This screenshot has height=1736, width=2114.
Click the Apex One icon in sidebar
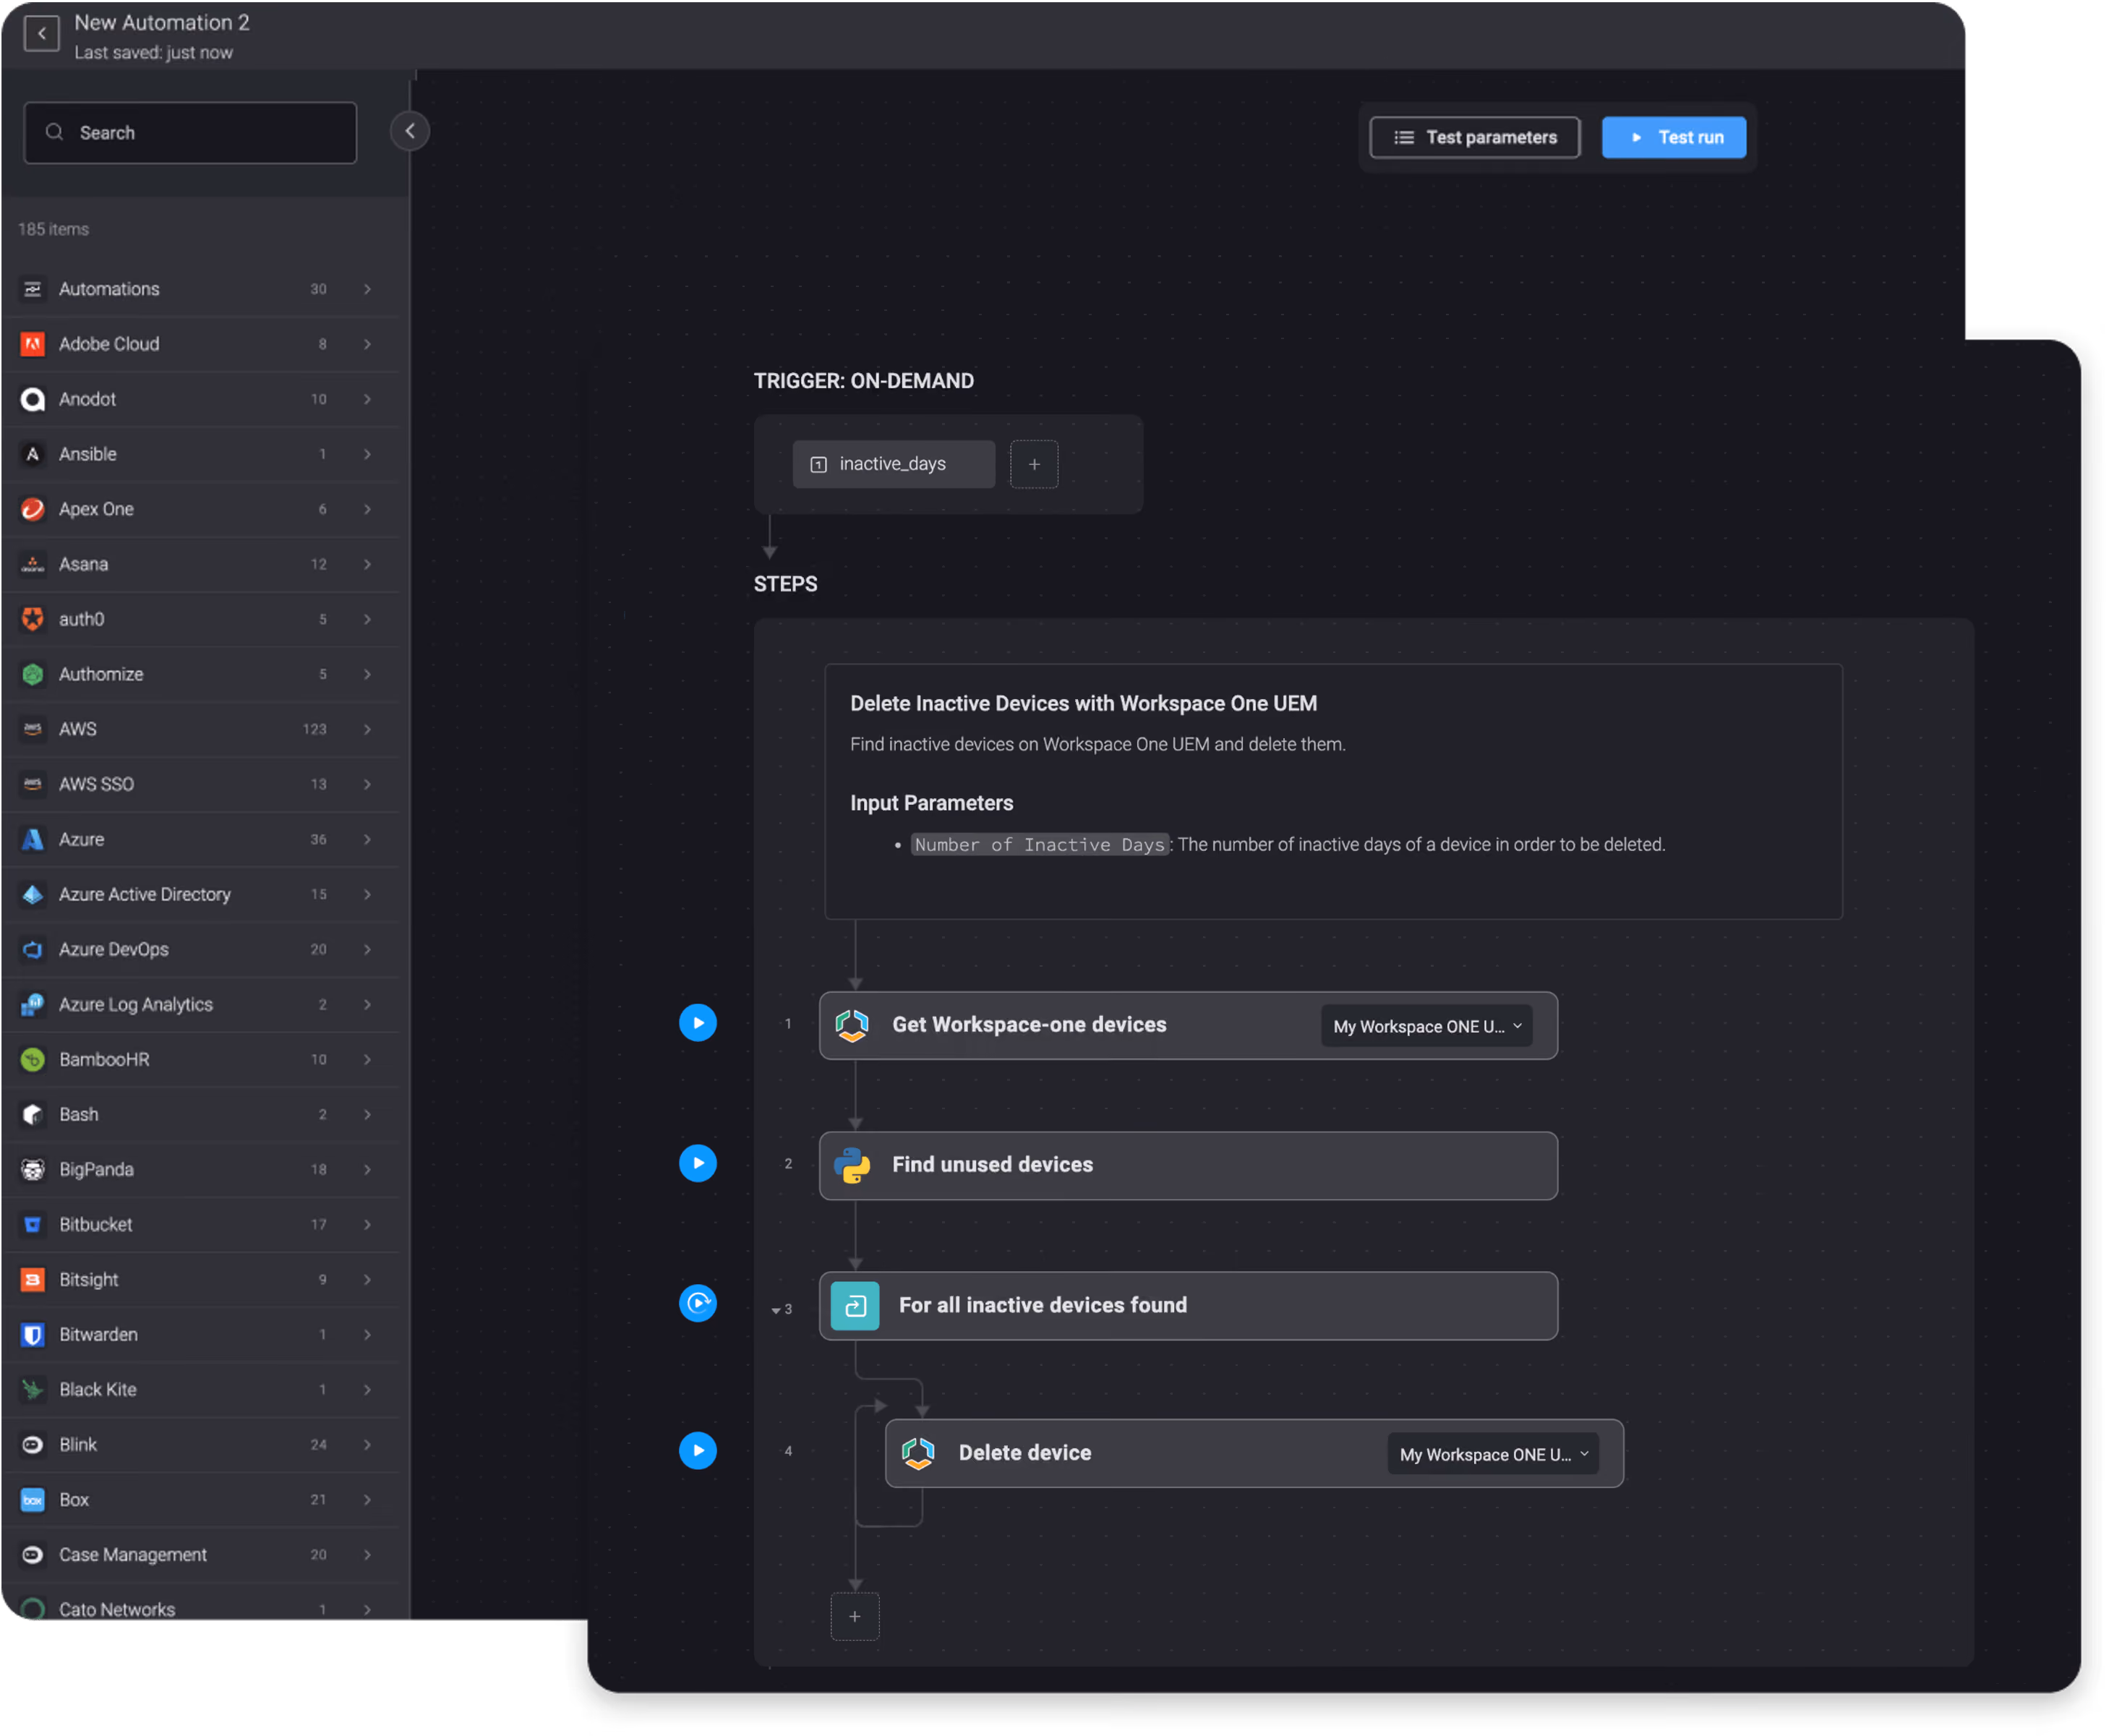[33, 509]
